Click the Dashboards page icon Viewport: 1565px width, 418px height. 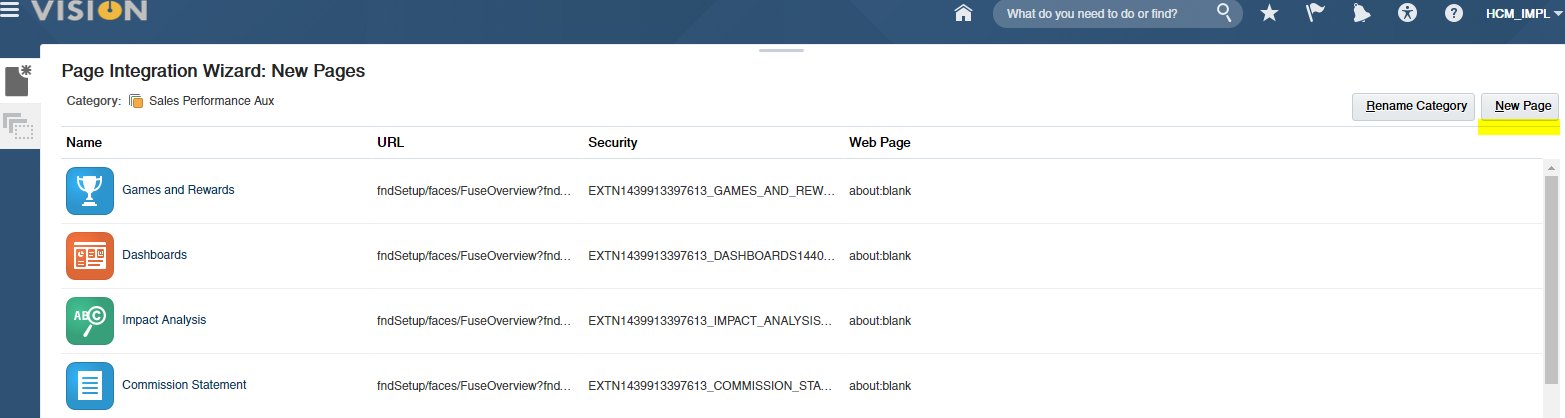point(90,255)
